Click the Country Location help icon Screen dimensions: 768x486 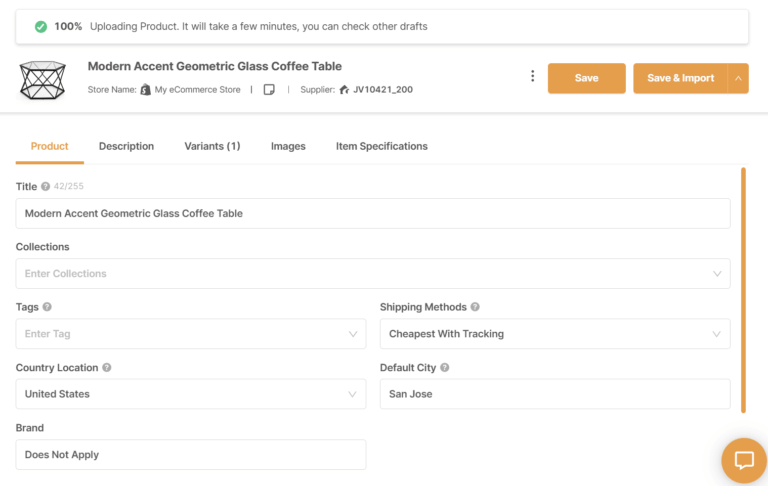pos(107,367)
